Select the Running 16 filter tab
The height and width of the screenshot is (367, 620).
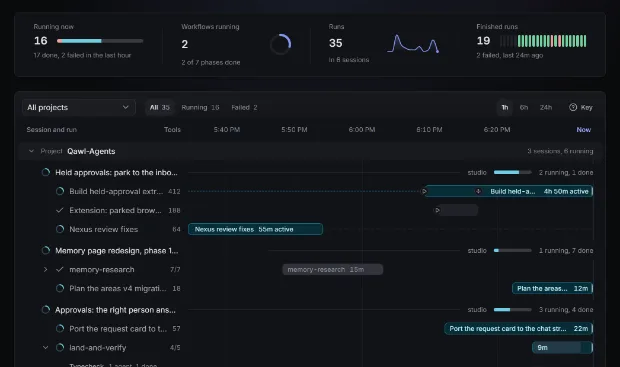pos(200,108)
